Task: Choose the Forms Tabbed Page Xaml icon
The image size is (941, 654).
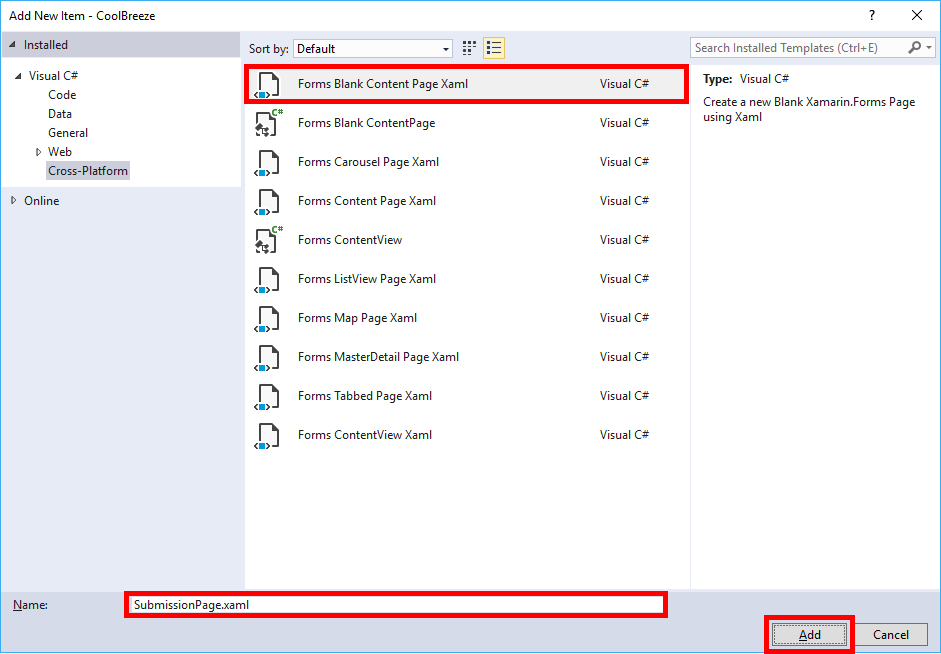Action: click(267, 396)
